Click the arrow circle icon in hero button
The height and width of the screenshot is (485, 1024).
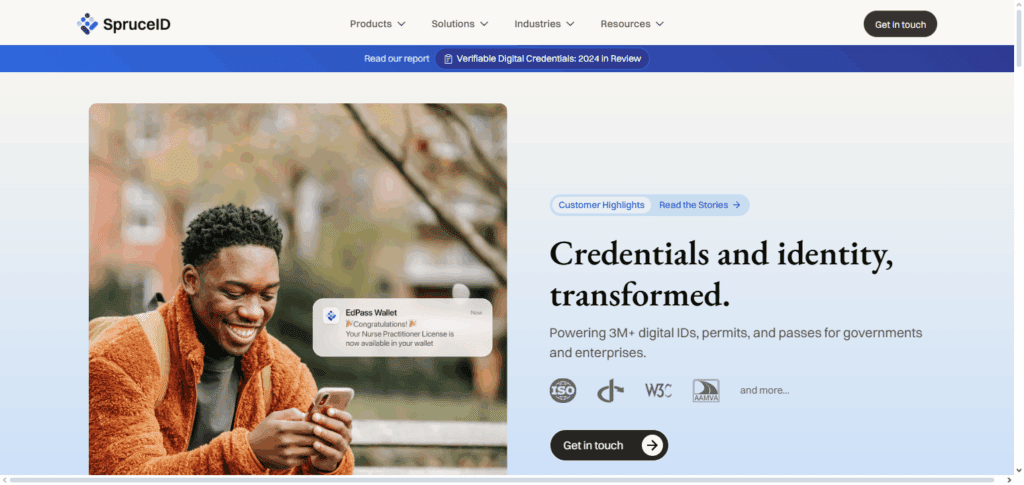(x=652, y=445)
